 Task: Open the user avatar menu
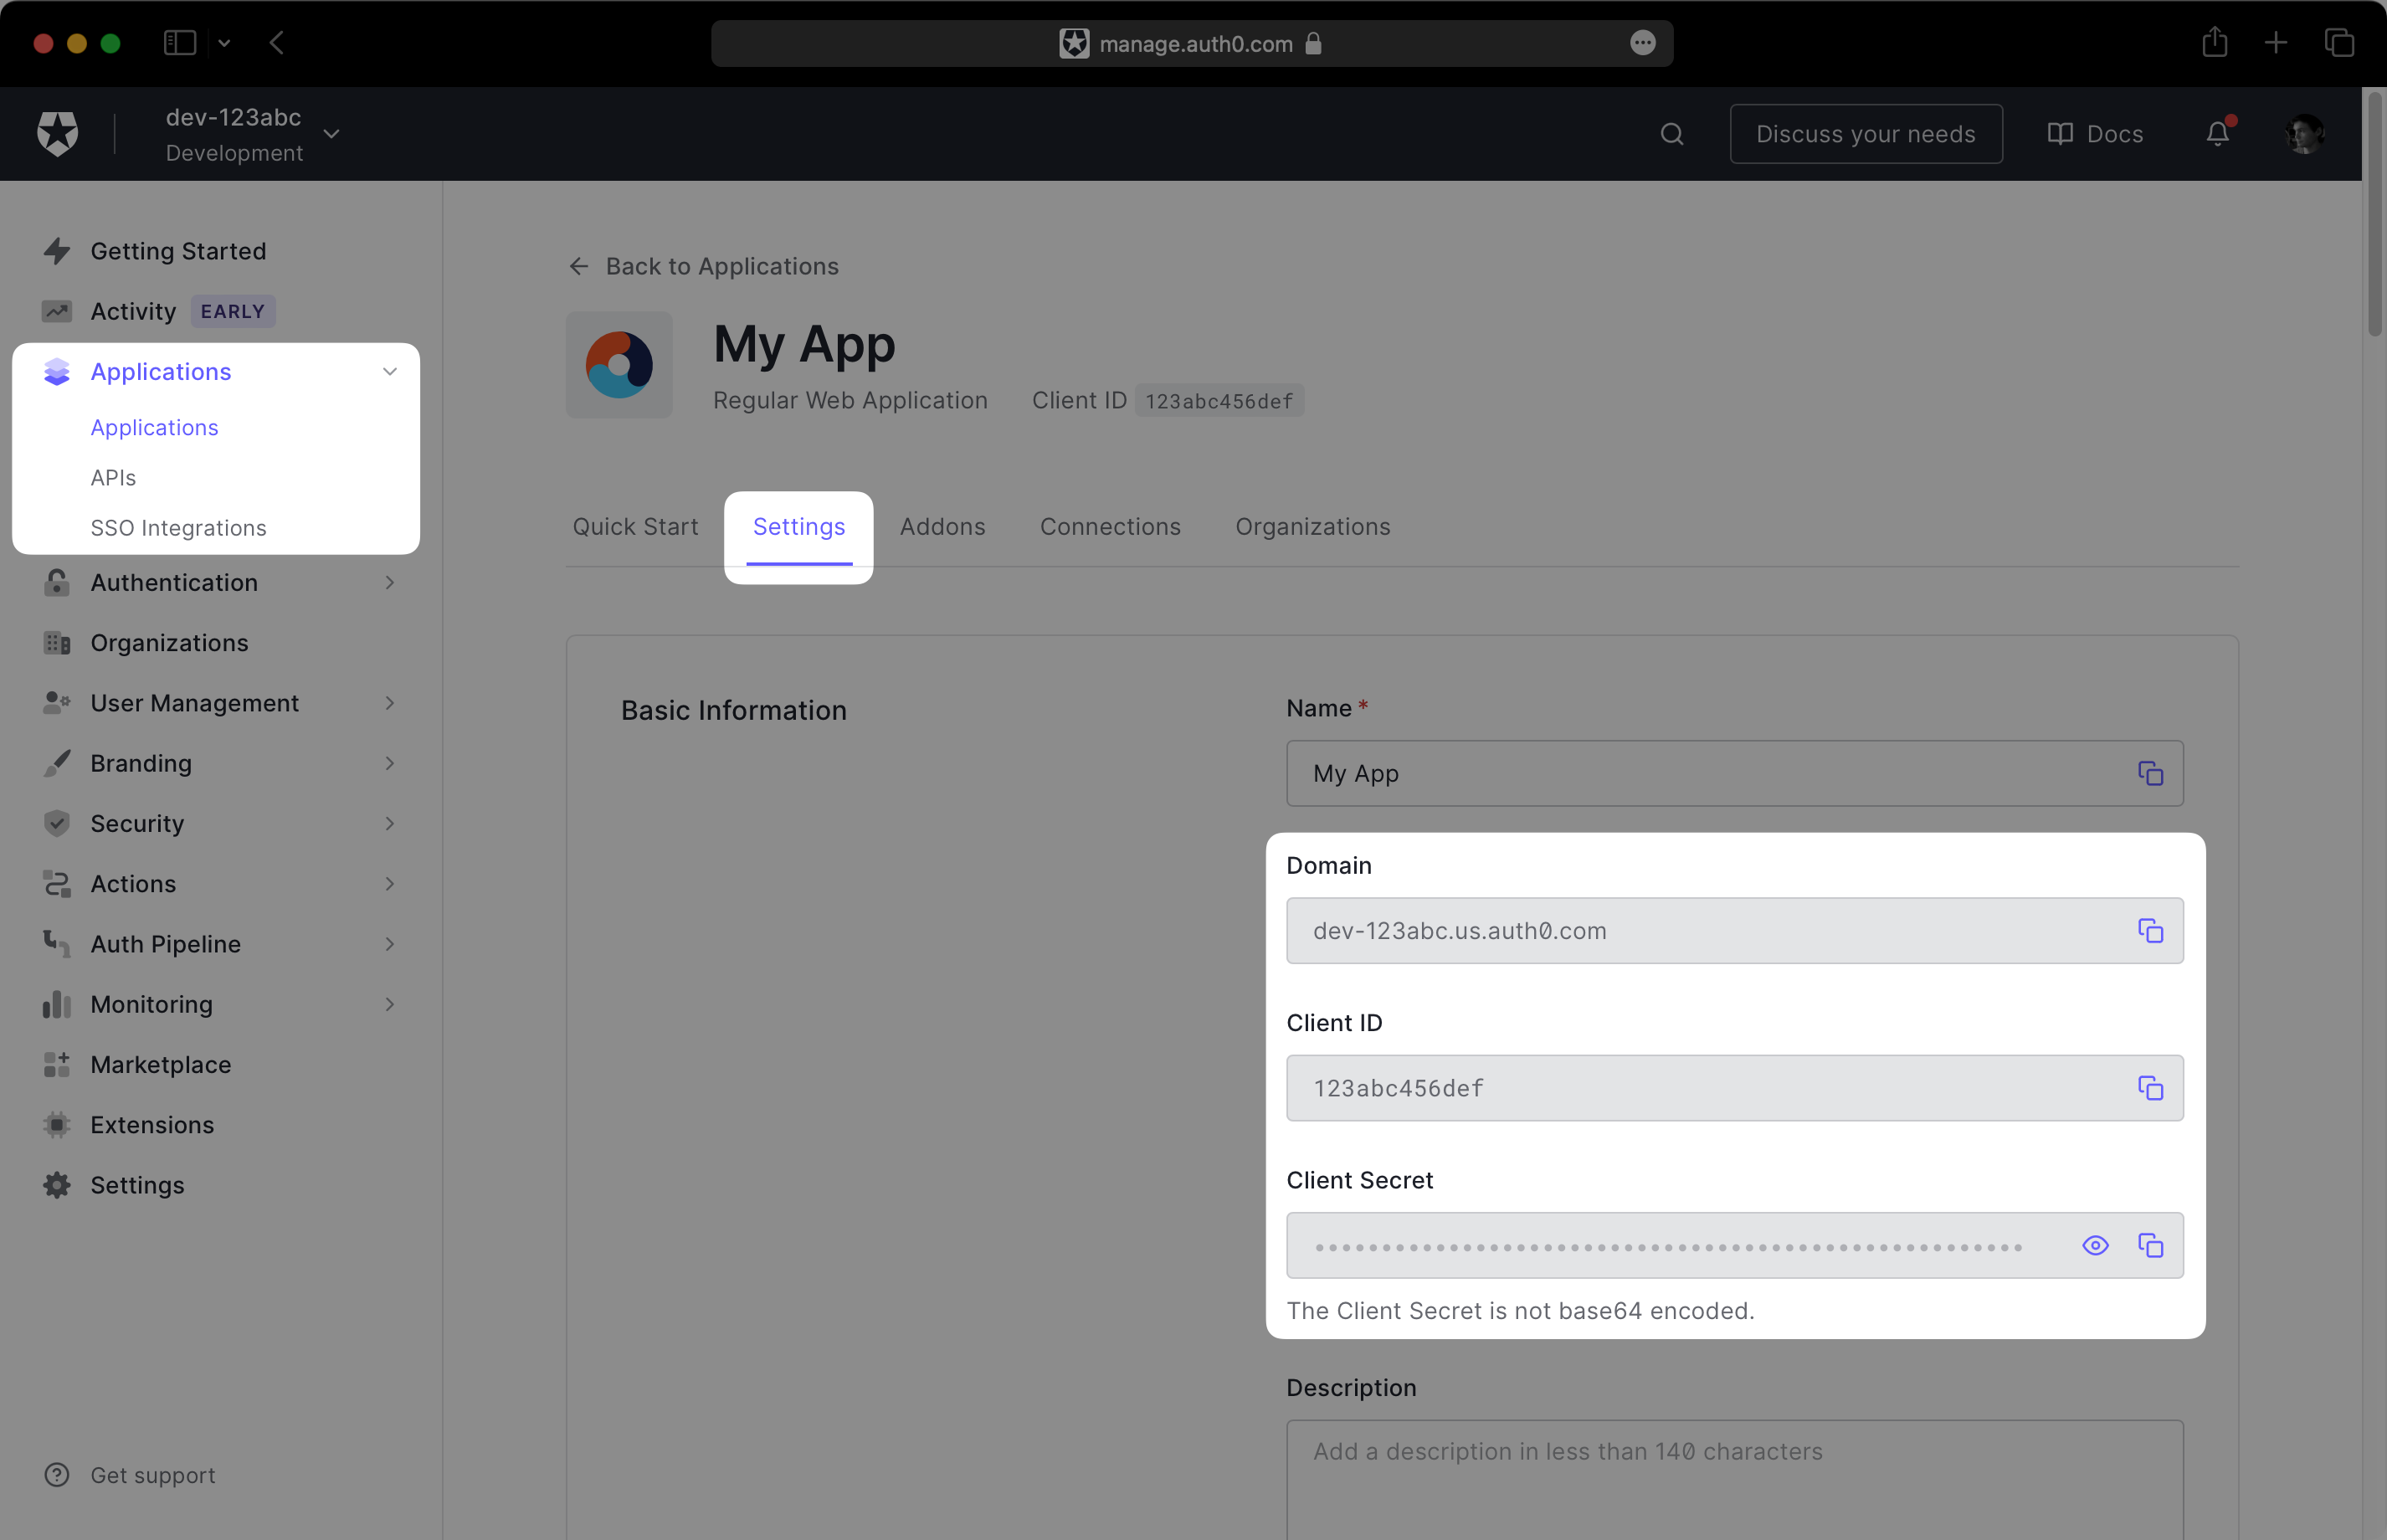2304,134
